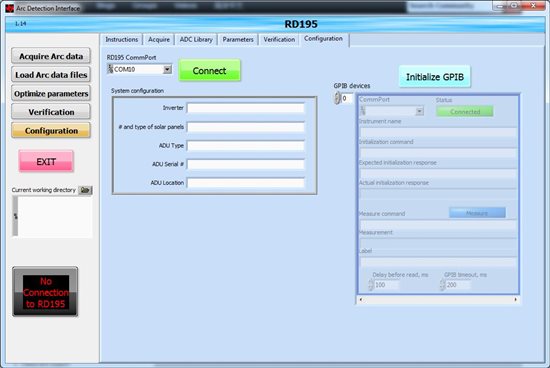Screen dimensions: 550x368
Task: Click the Initialize GPIB button
Action: point(435,77)
